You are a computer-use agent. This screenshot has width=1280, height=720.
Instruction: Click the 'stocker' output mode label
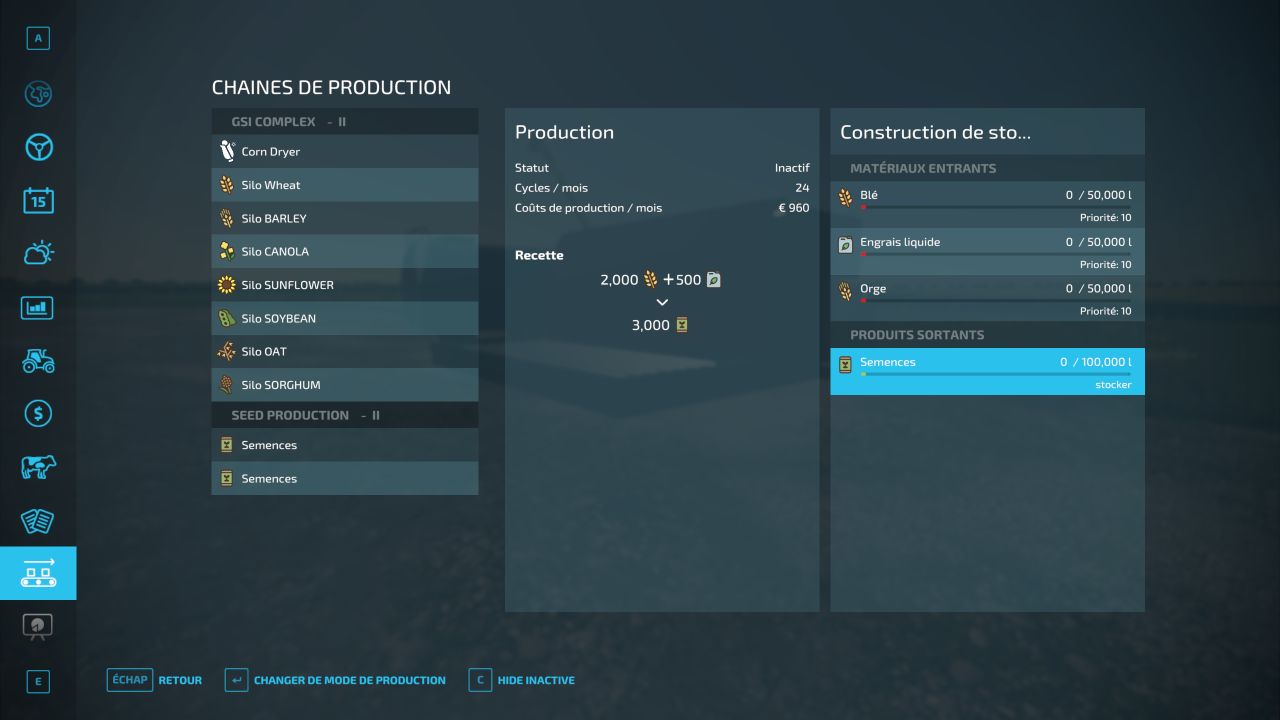point(1113,385)
